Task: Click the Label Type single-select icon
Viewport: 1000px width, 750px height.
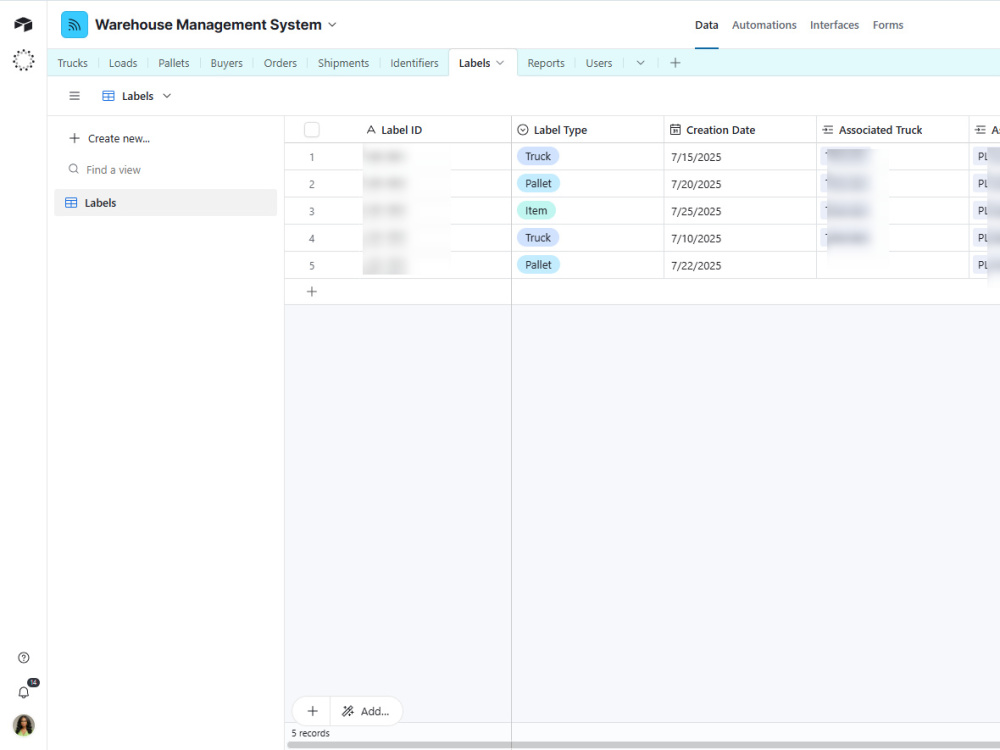Action: (523, 130)
